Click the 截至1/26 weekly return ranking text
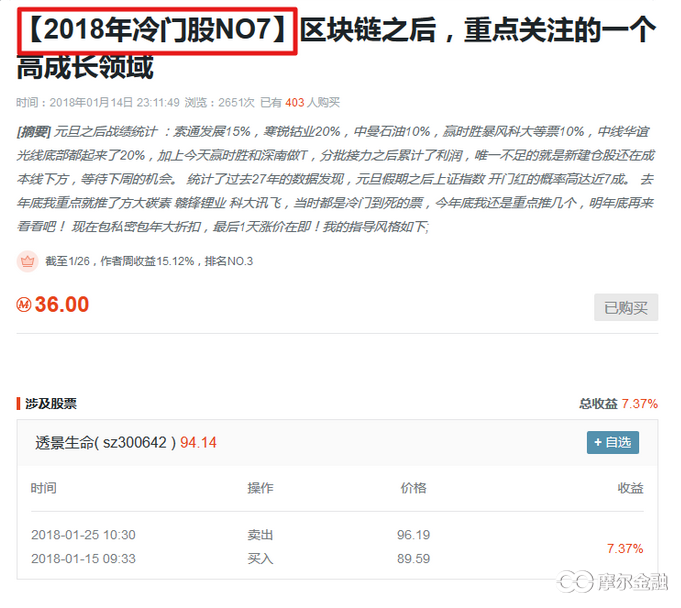 pos(149,261)
